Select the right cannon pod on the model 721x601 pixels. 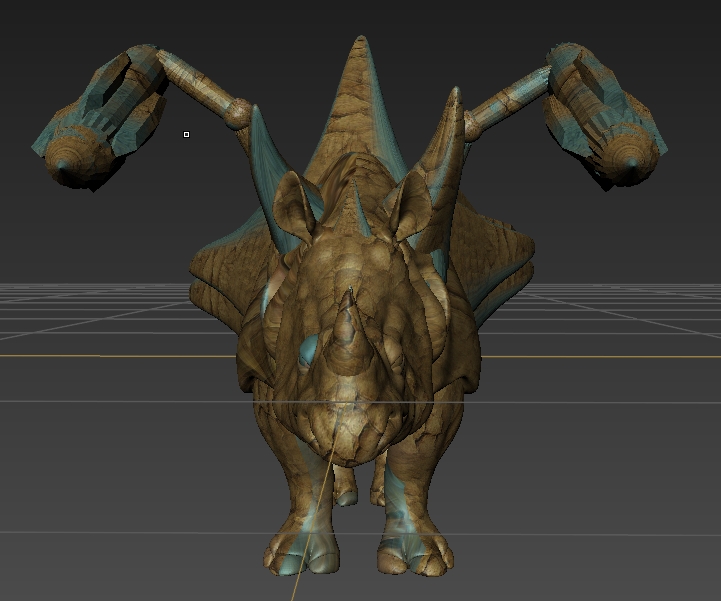(x=606, y=116)
